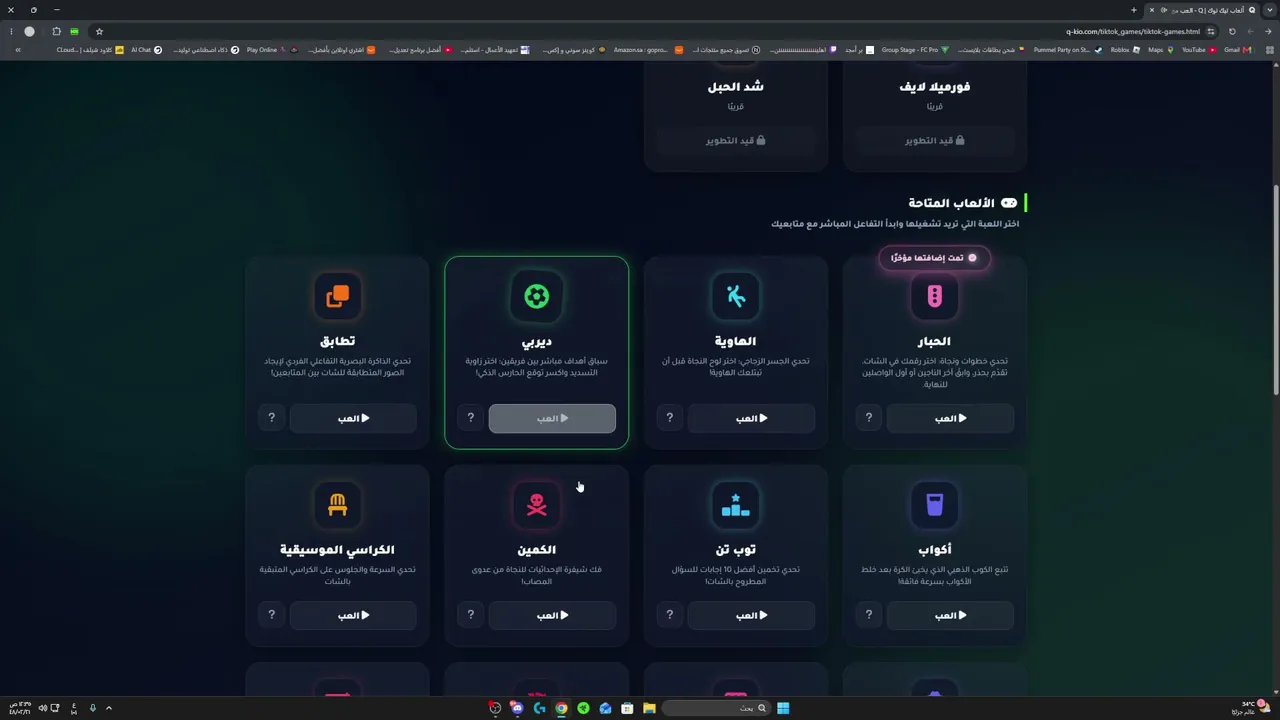
Task: Open File Explorer from the taskbar
Action: pos(649,708)
